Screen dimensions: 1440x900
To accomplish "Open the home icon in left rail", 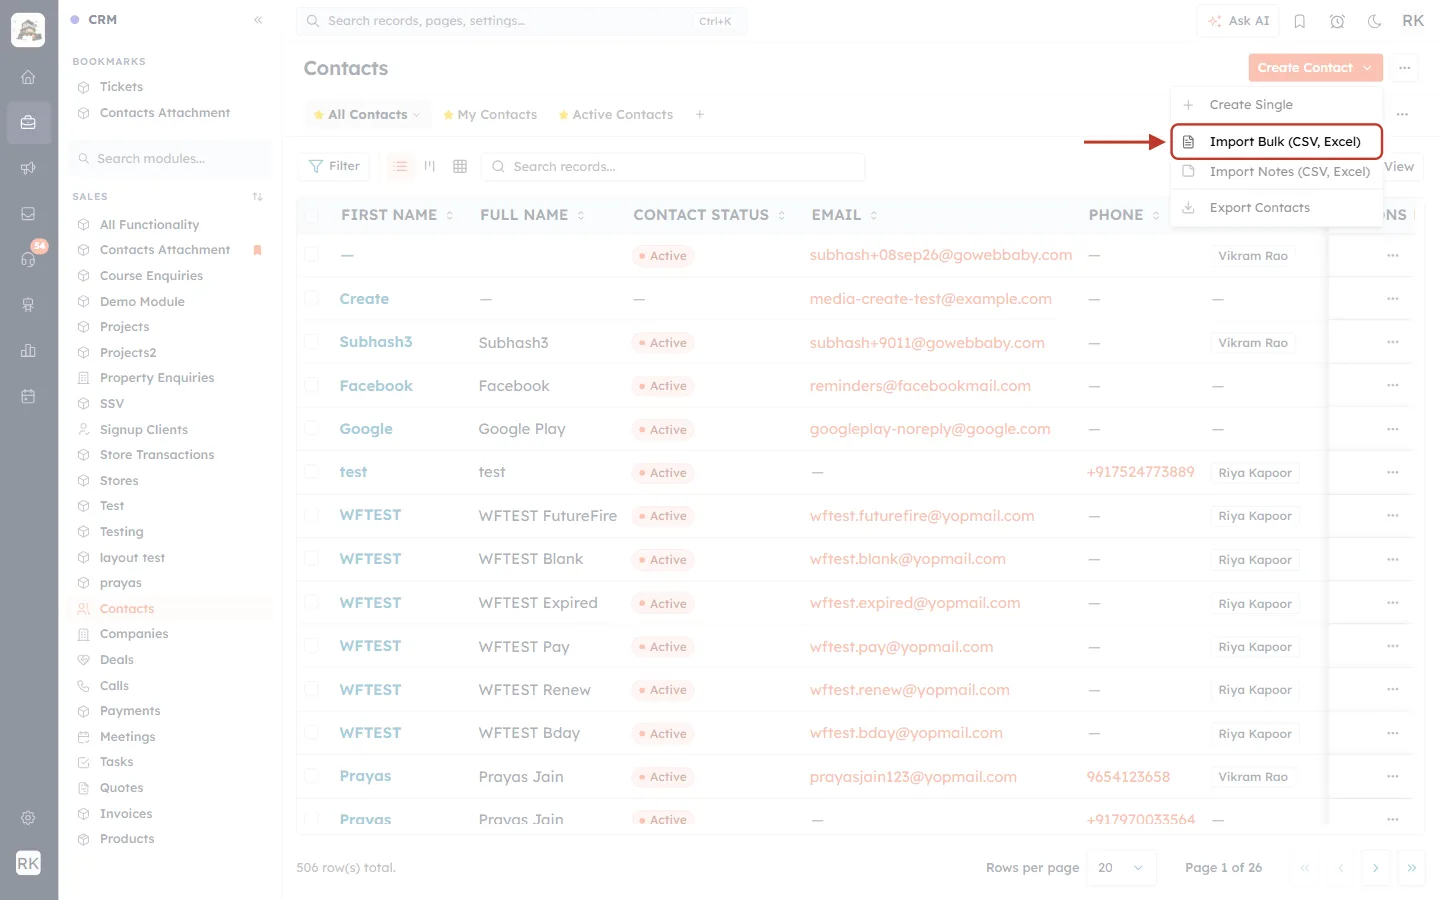I will [28, 77].
